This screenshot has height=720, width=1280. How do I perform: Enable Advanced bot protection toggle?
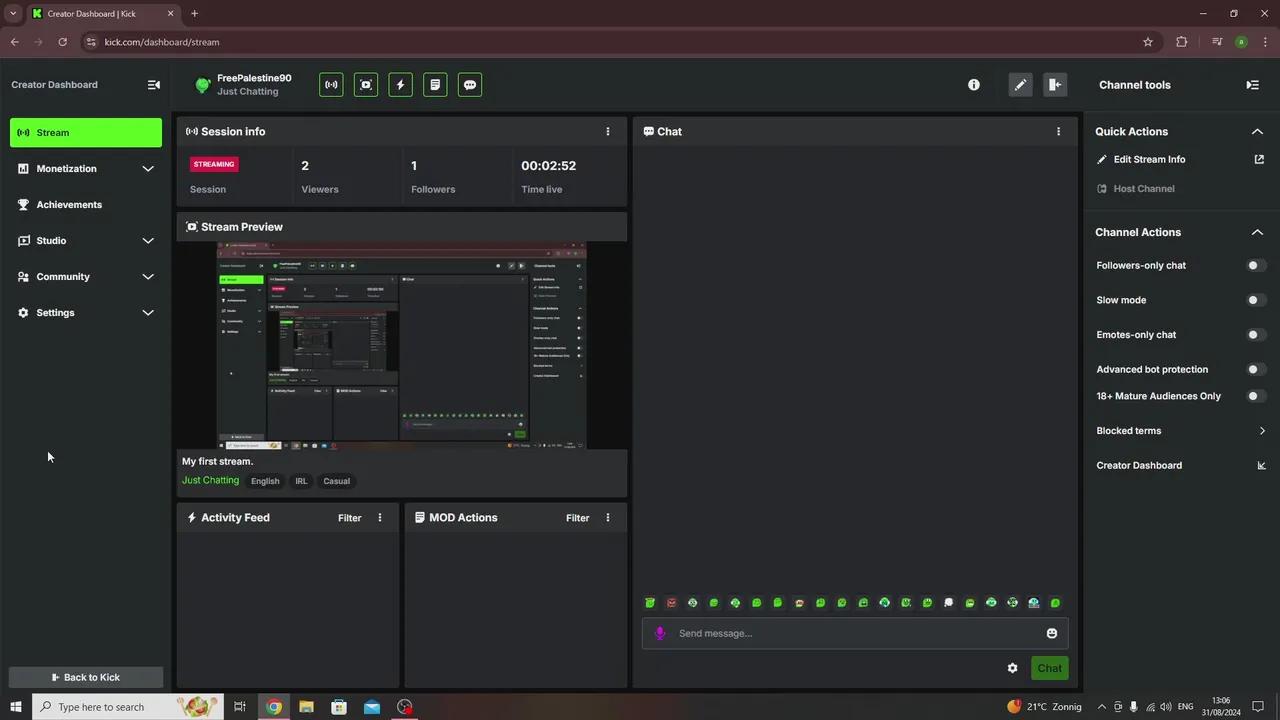(x=1256, y=369)
